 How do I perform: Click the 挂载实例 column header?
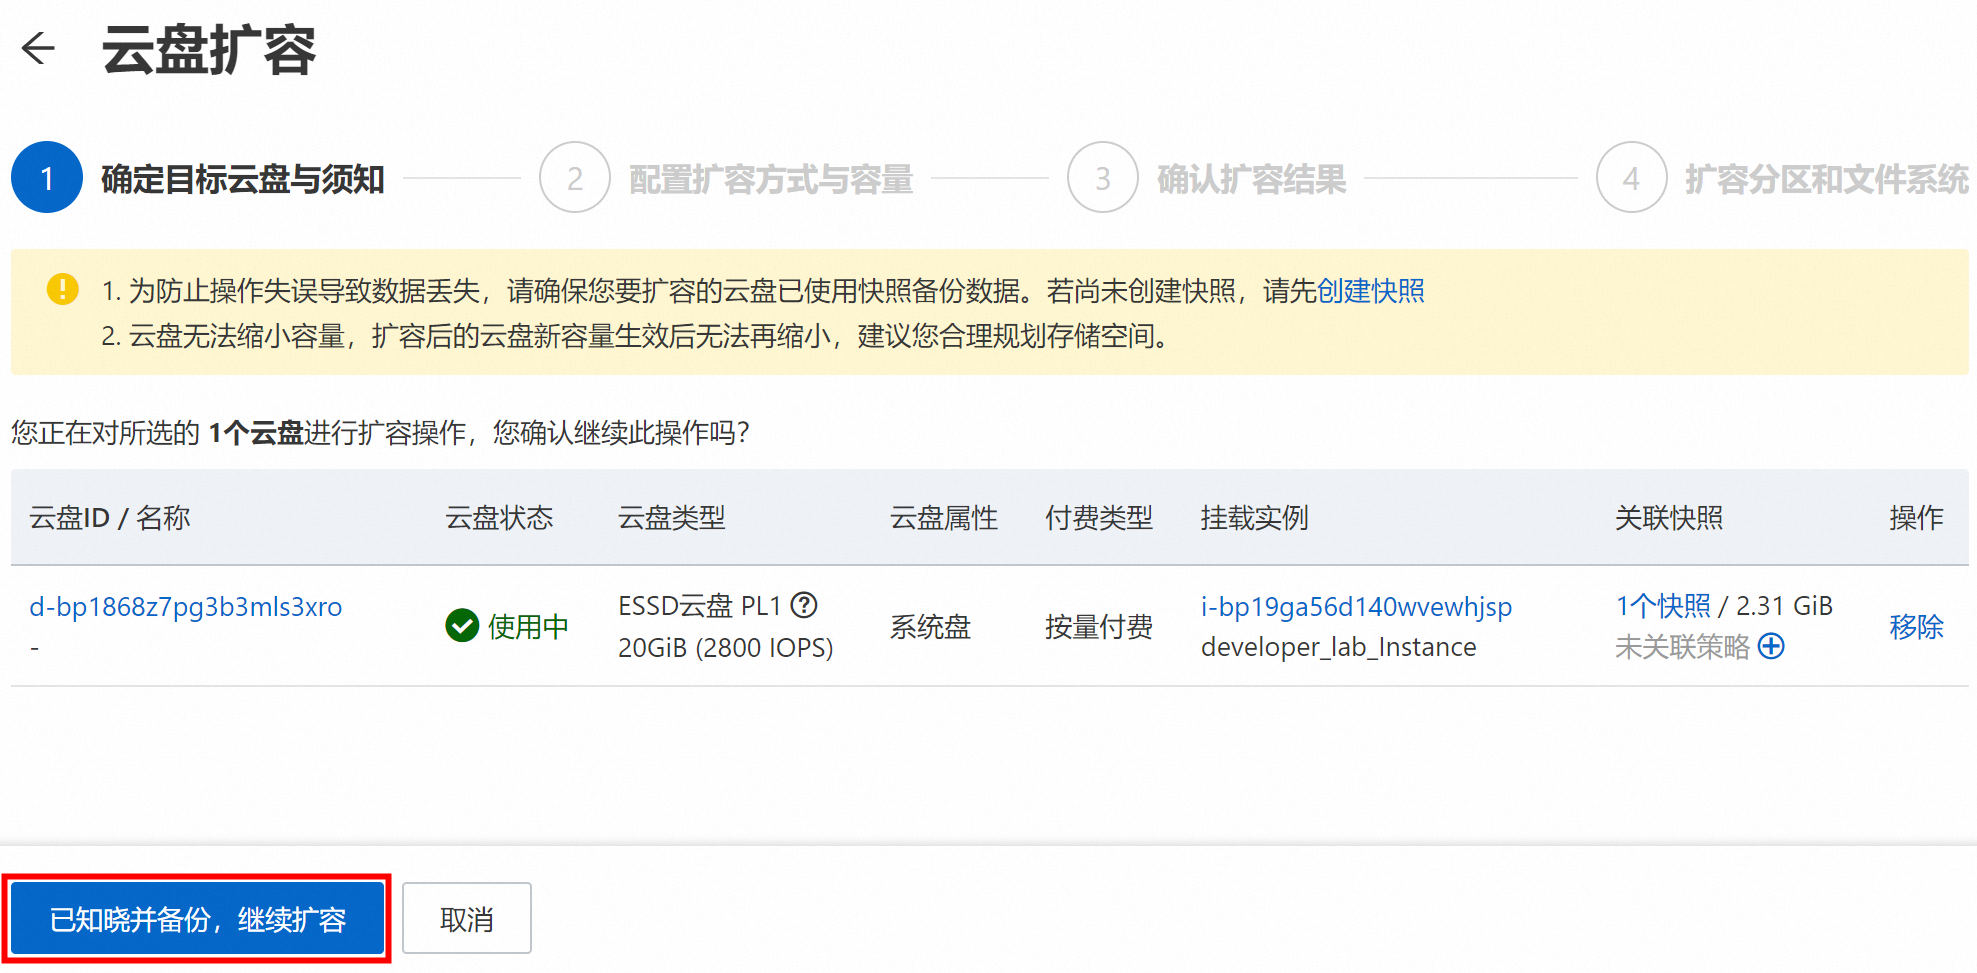(x=1254, y=518)
